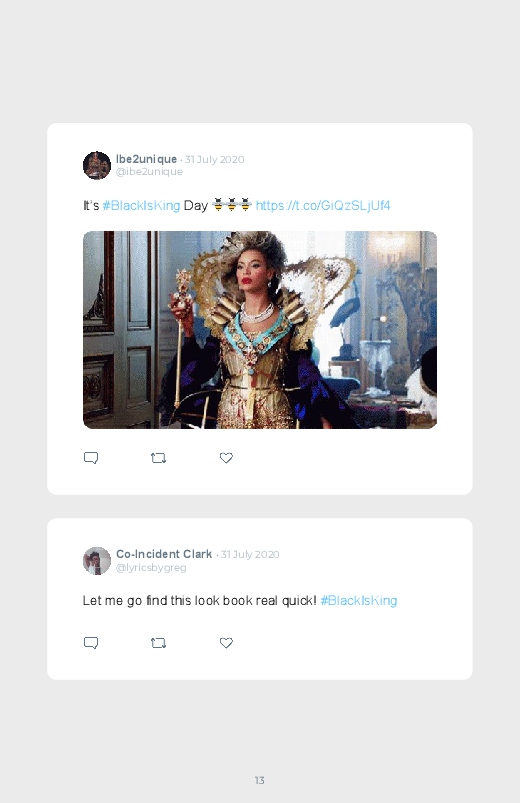Click second tweet's 31 July 2020 timestamp
The width and height of the screenshot is (520, 803).
click(250, 554)
